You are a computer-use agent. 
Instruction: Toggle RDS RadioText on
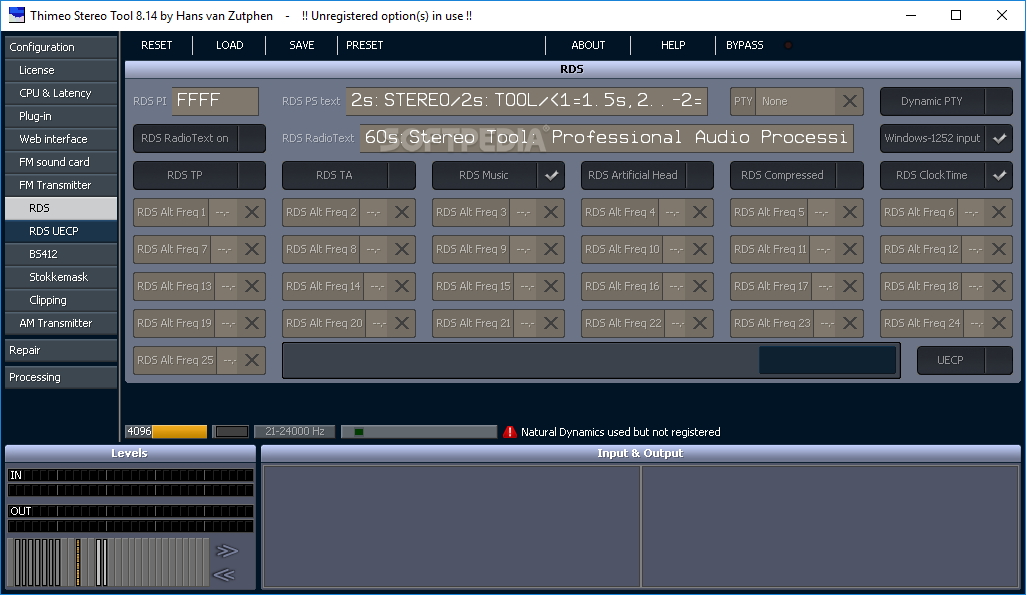(200, 138)
